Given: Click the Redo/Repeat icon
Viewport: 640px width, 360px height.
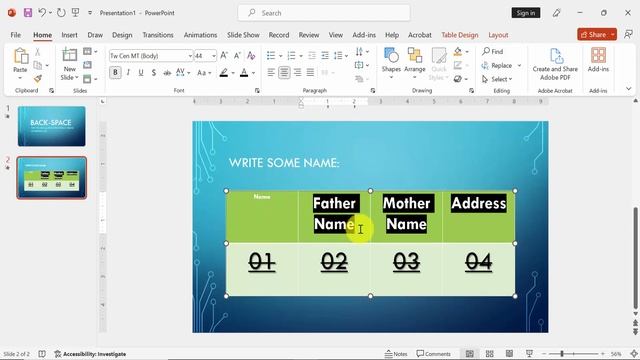Looking at the screenshot, I should pyautogui.click(x=61, y=13).
